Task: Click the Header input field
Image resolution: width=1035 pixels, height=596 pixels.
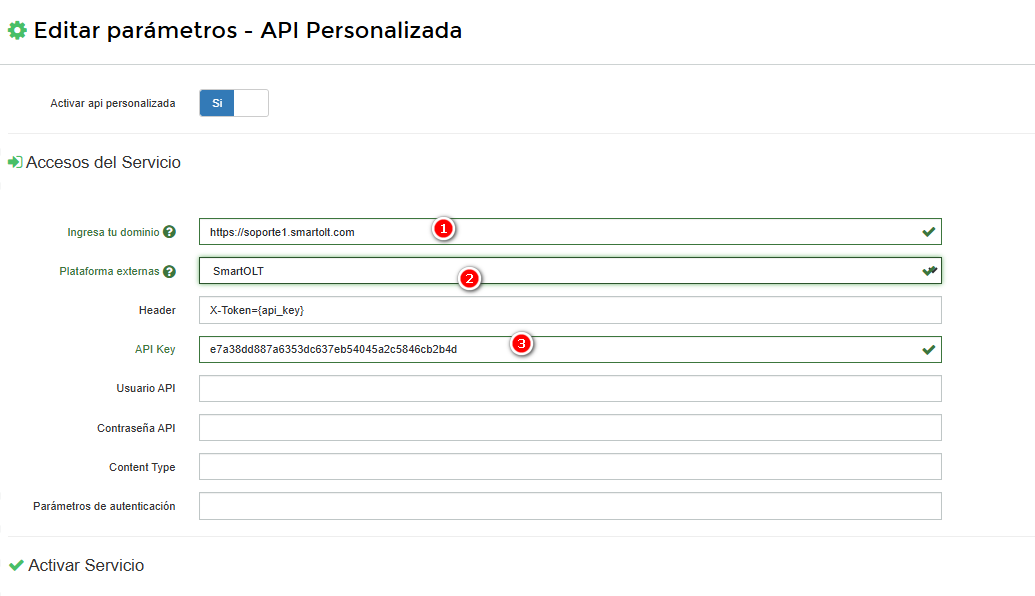Action: tap(570, 310)
